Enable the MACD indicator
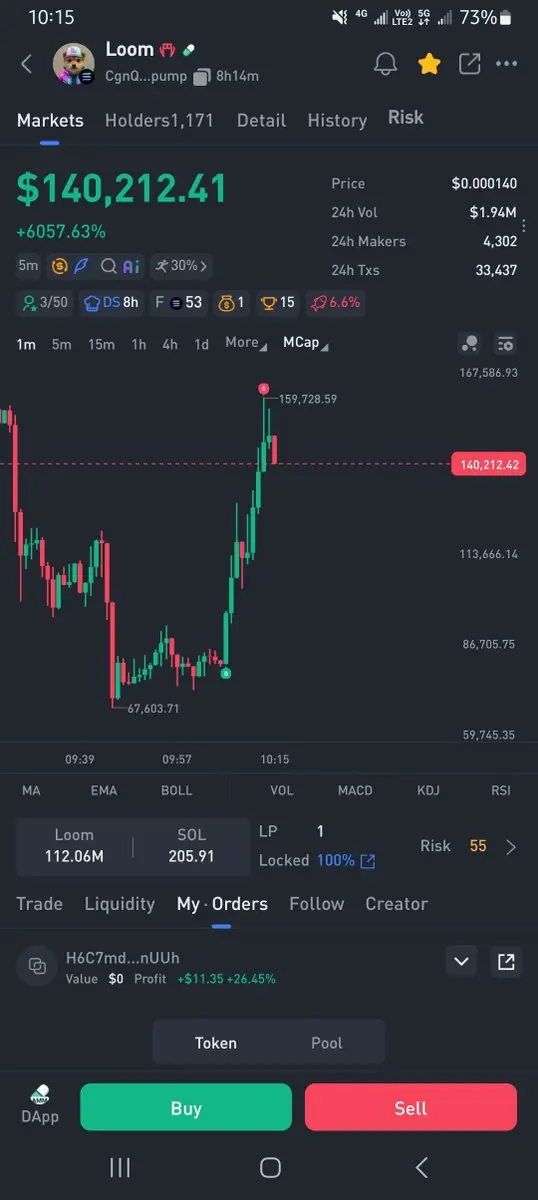 (355, 790)
